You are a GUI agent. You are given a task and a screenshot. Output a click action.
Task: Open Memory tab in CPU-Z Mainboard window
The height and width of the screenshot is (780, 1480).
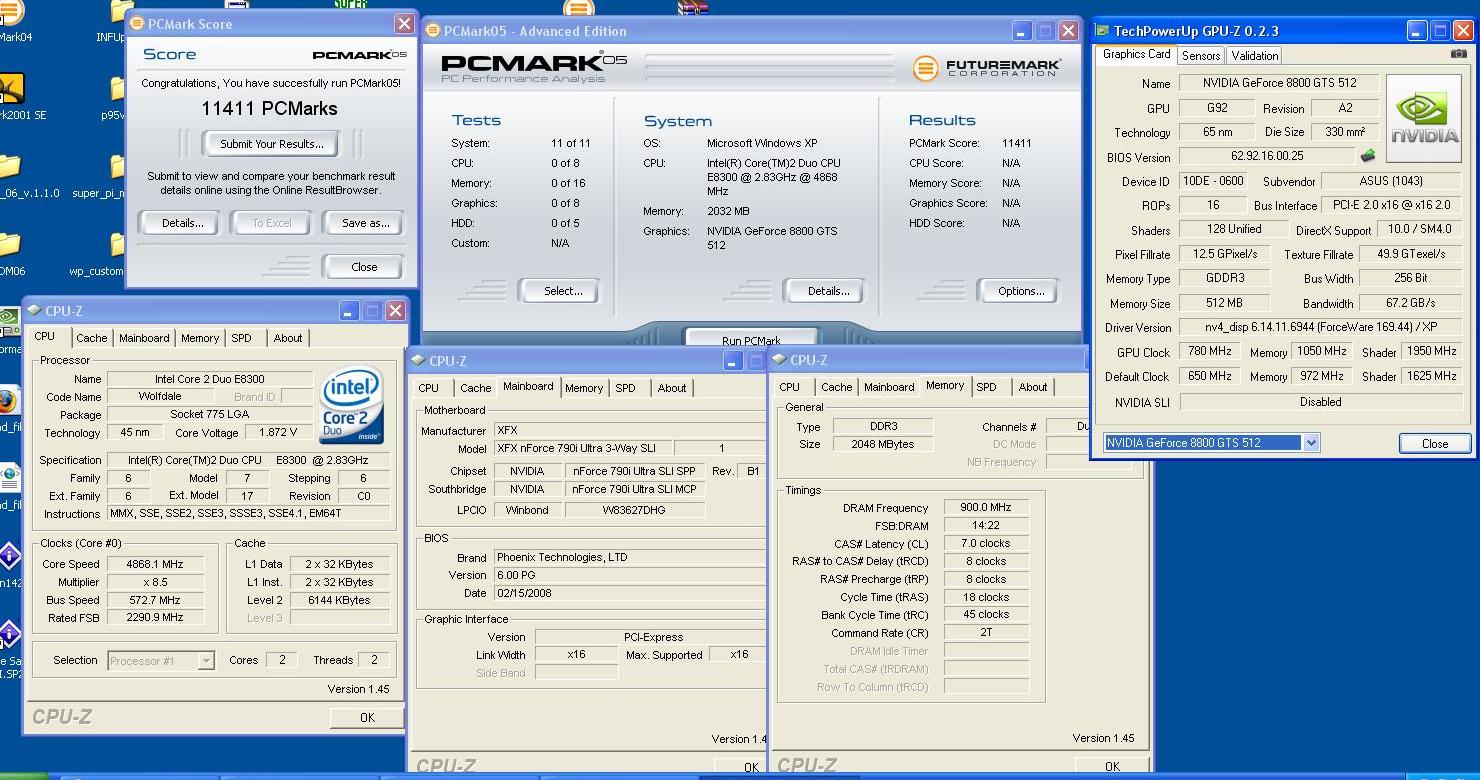click(x=584, y=388)
